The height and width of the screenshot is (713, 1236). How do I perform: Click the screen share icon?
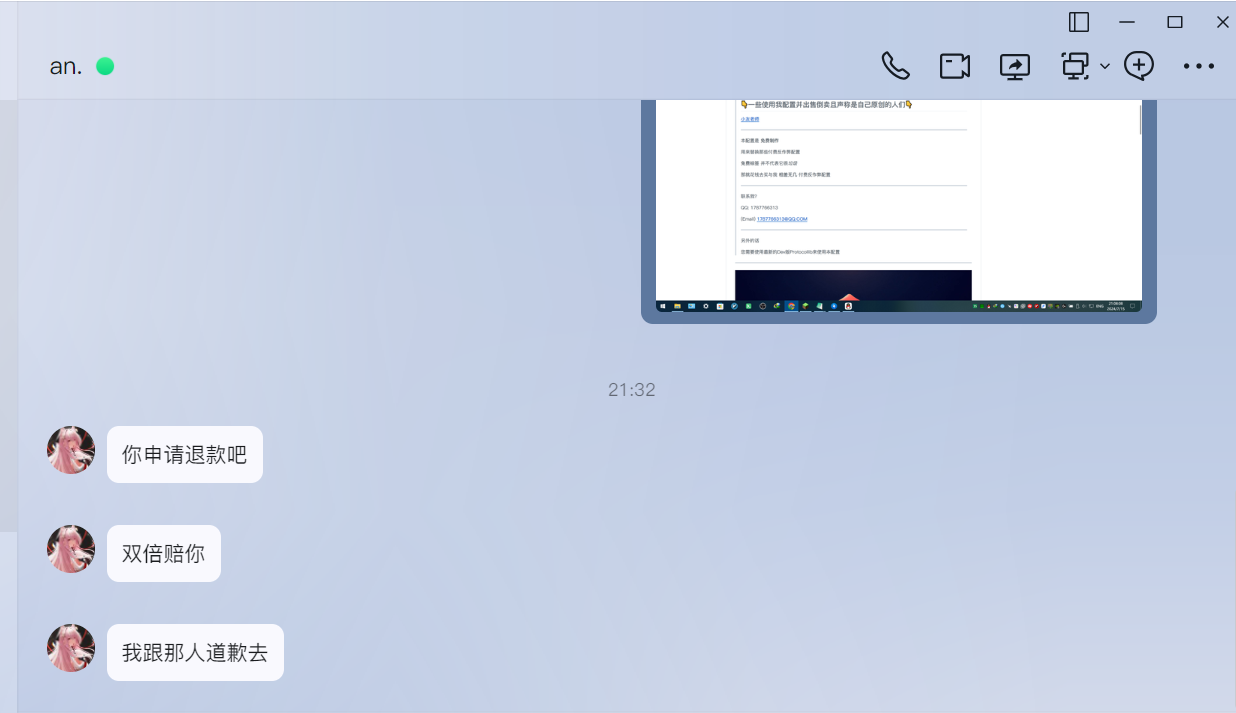pos(1015,66)
